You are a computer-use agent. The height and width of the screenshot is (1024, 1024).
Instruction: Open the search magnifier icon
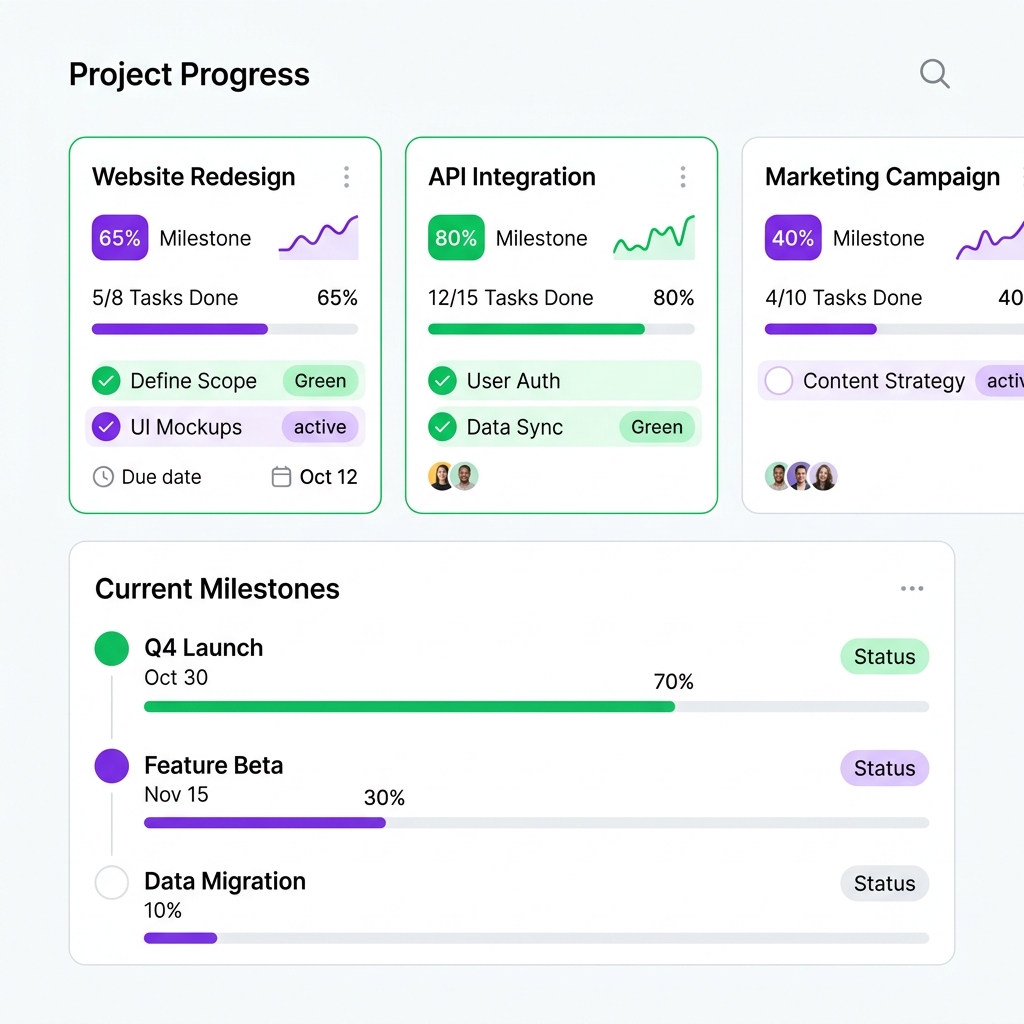click(x=935, y=74)
